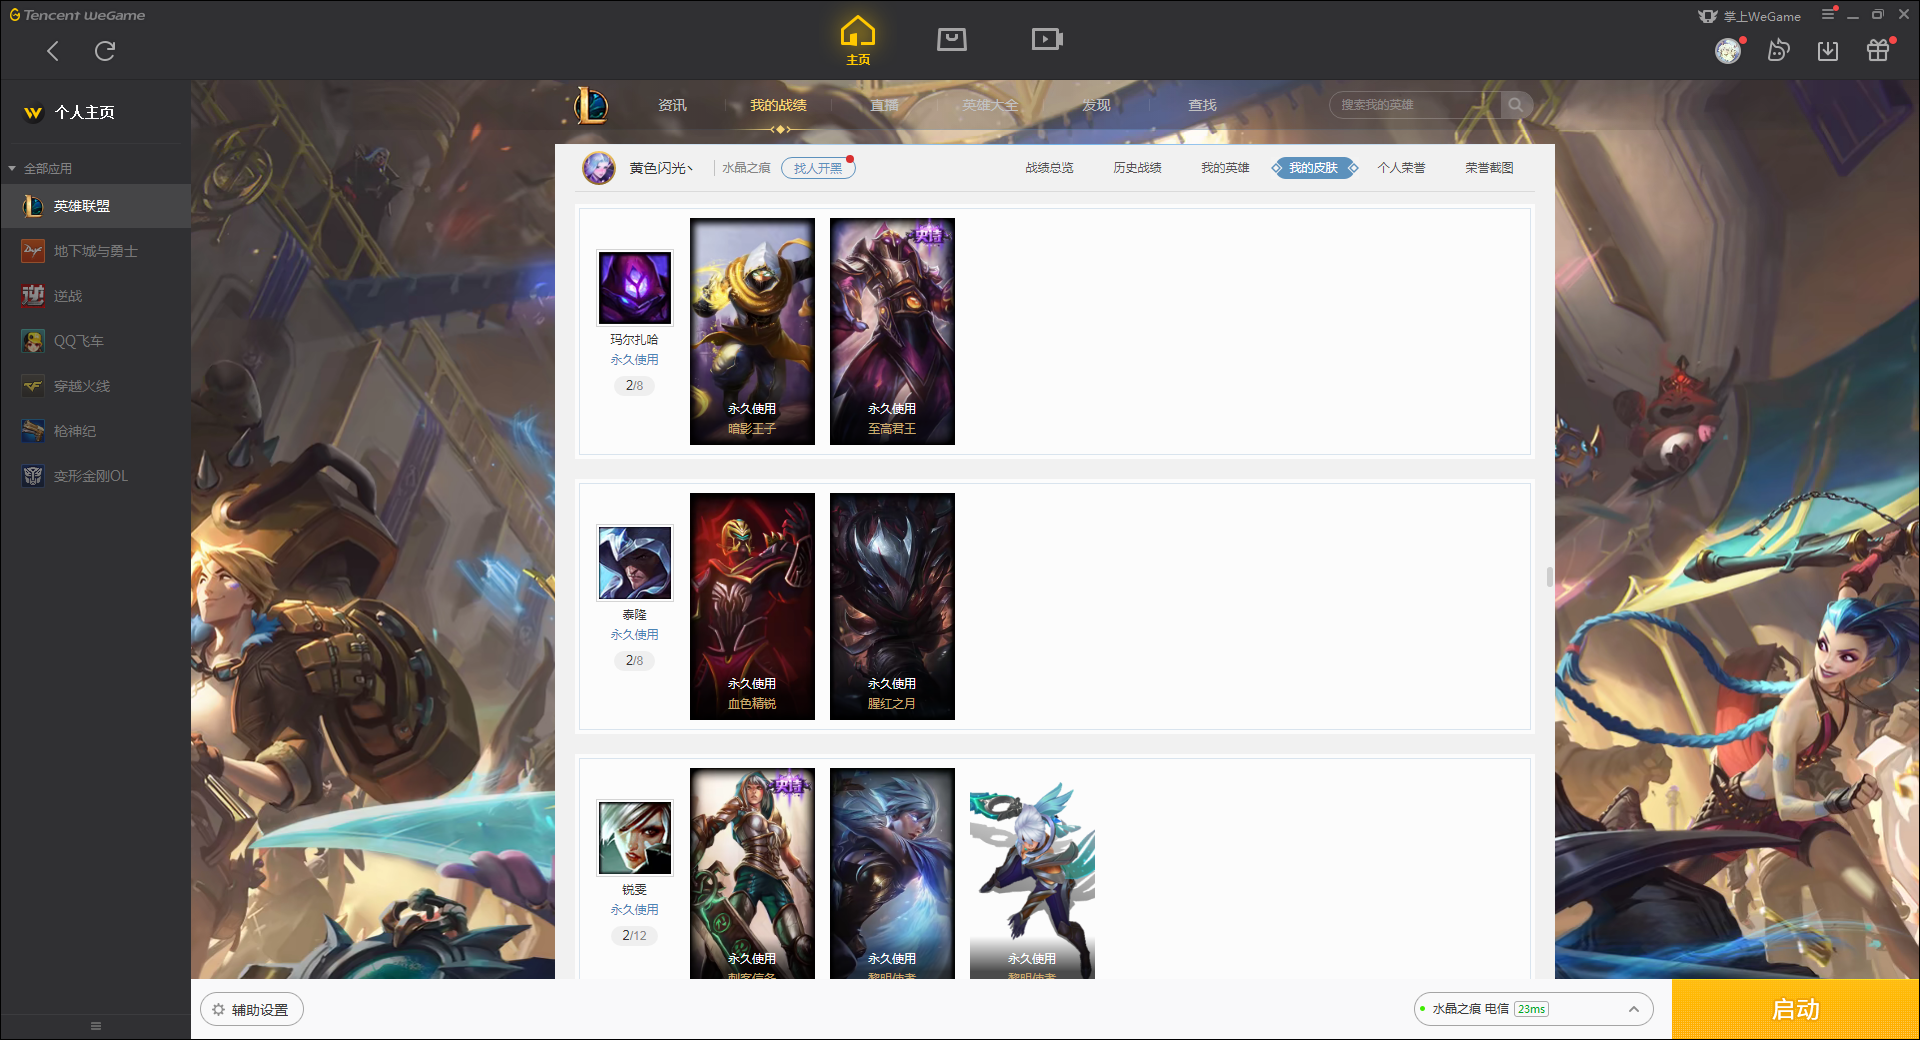Viewport: 1920px width, 1040px height.
Task: Select 英雄联盟 in the sidebar
Action: point(95,206)
